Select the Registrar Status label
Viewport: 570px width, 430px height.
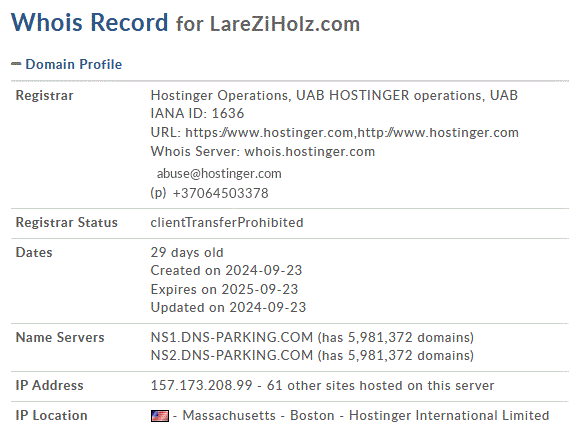pos(67,222)
